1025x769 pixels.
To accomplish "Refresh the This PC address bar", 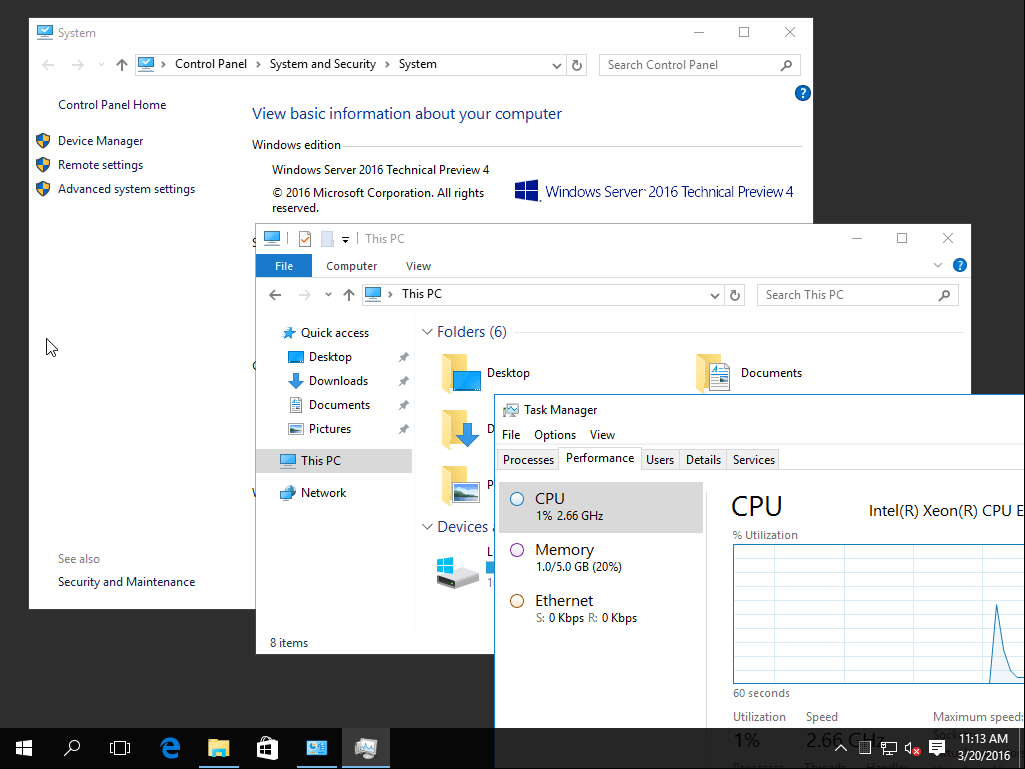I will (x=736, y=295).
